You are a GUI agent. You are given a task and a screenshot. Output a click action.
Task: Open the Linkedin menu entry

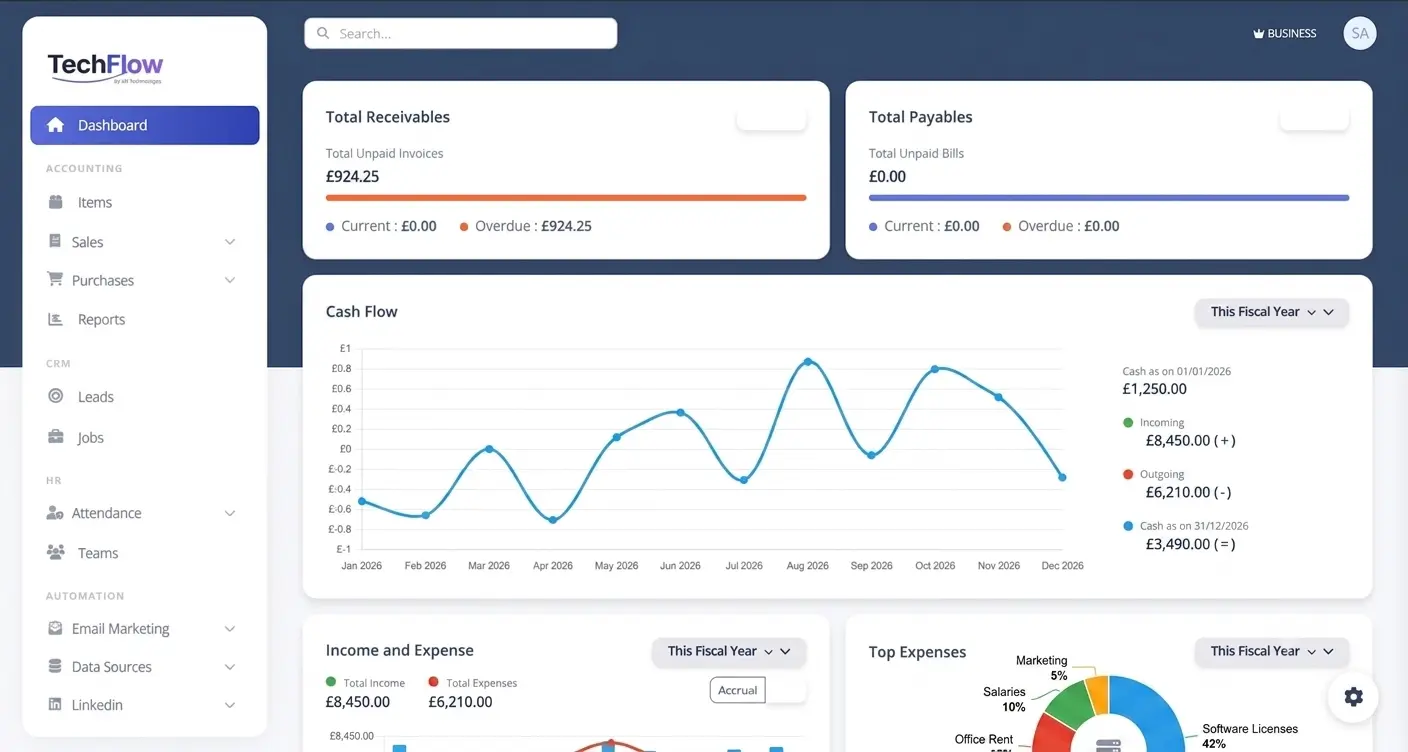click(145, 704)
